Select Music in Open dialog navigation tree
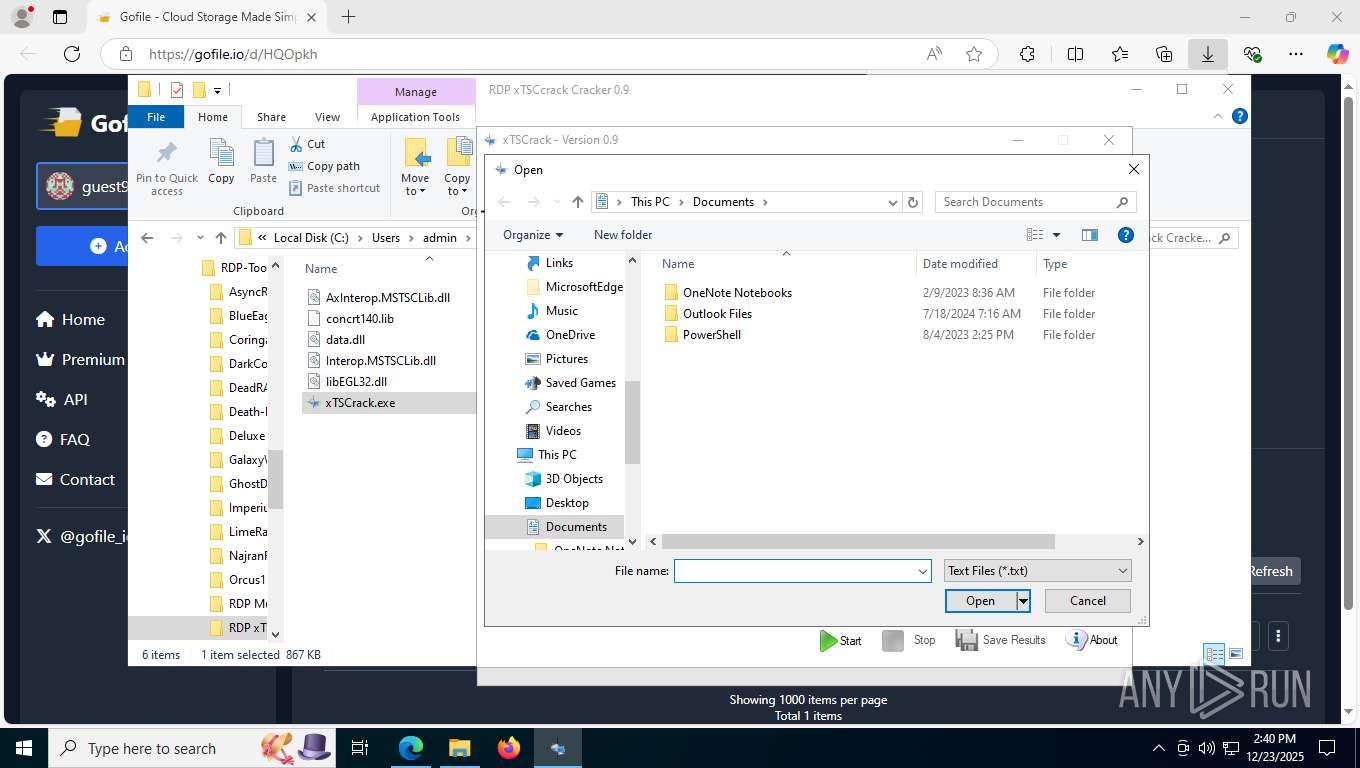Viewport: 1360px width, 768px height. 561,311
